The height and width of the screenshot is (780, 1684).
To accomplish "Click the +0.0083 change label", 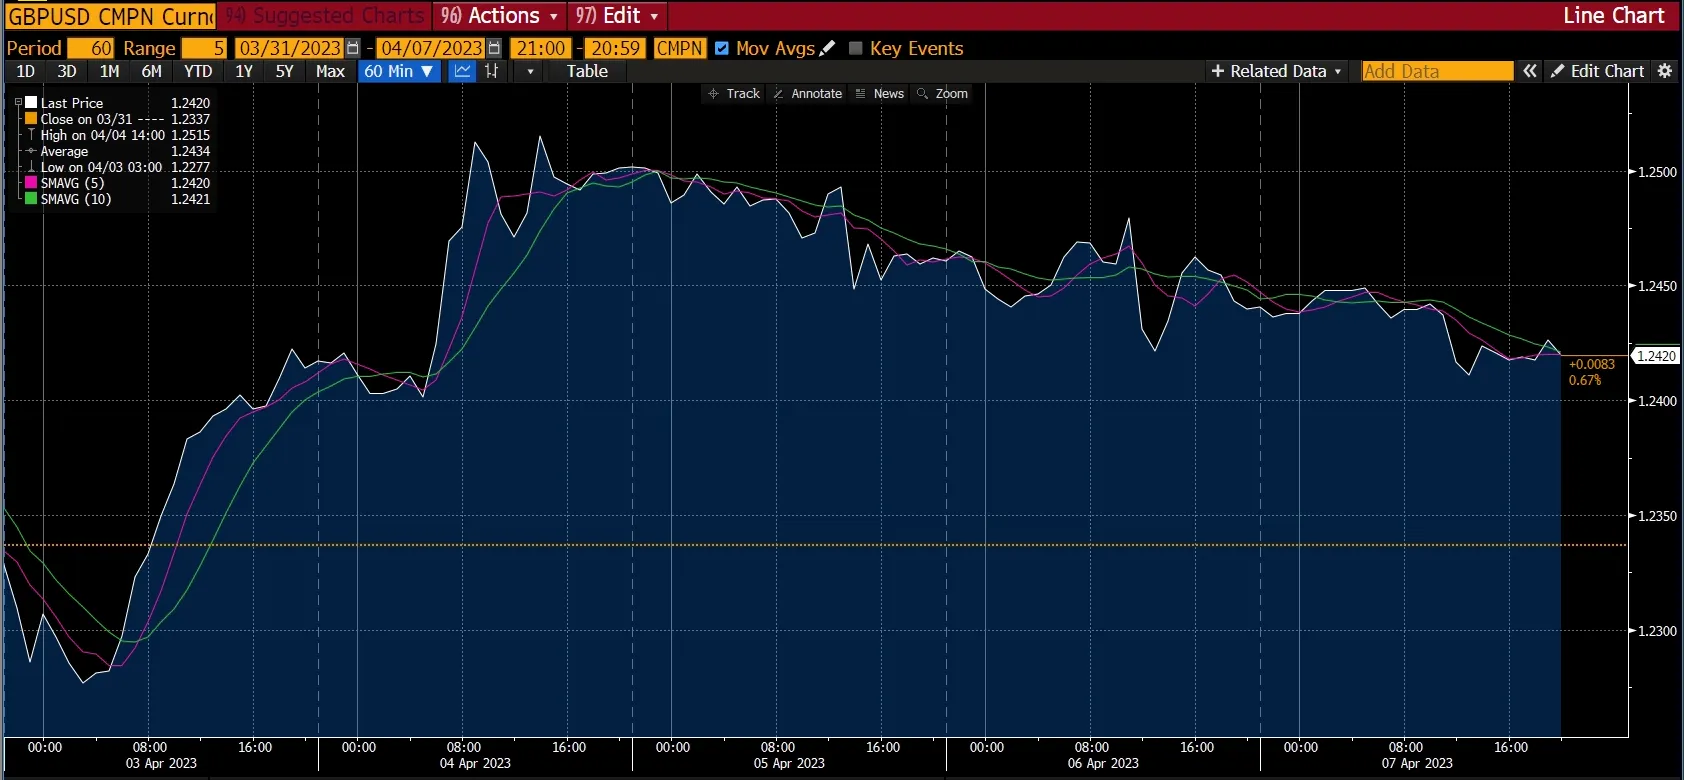I will pyautogui.click(x=1592, y=364).
